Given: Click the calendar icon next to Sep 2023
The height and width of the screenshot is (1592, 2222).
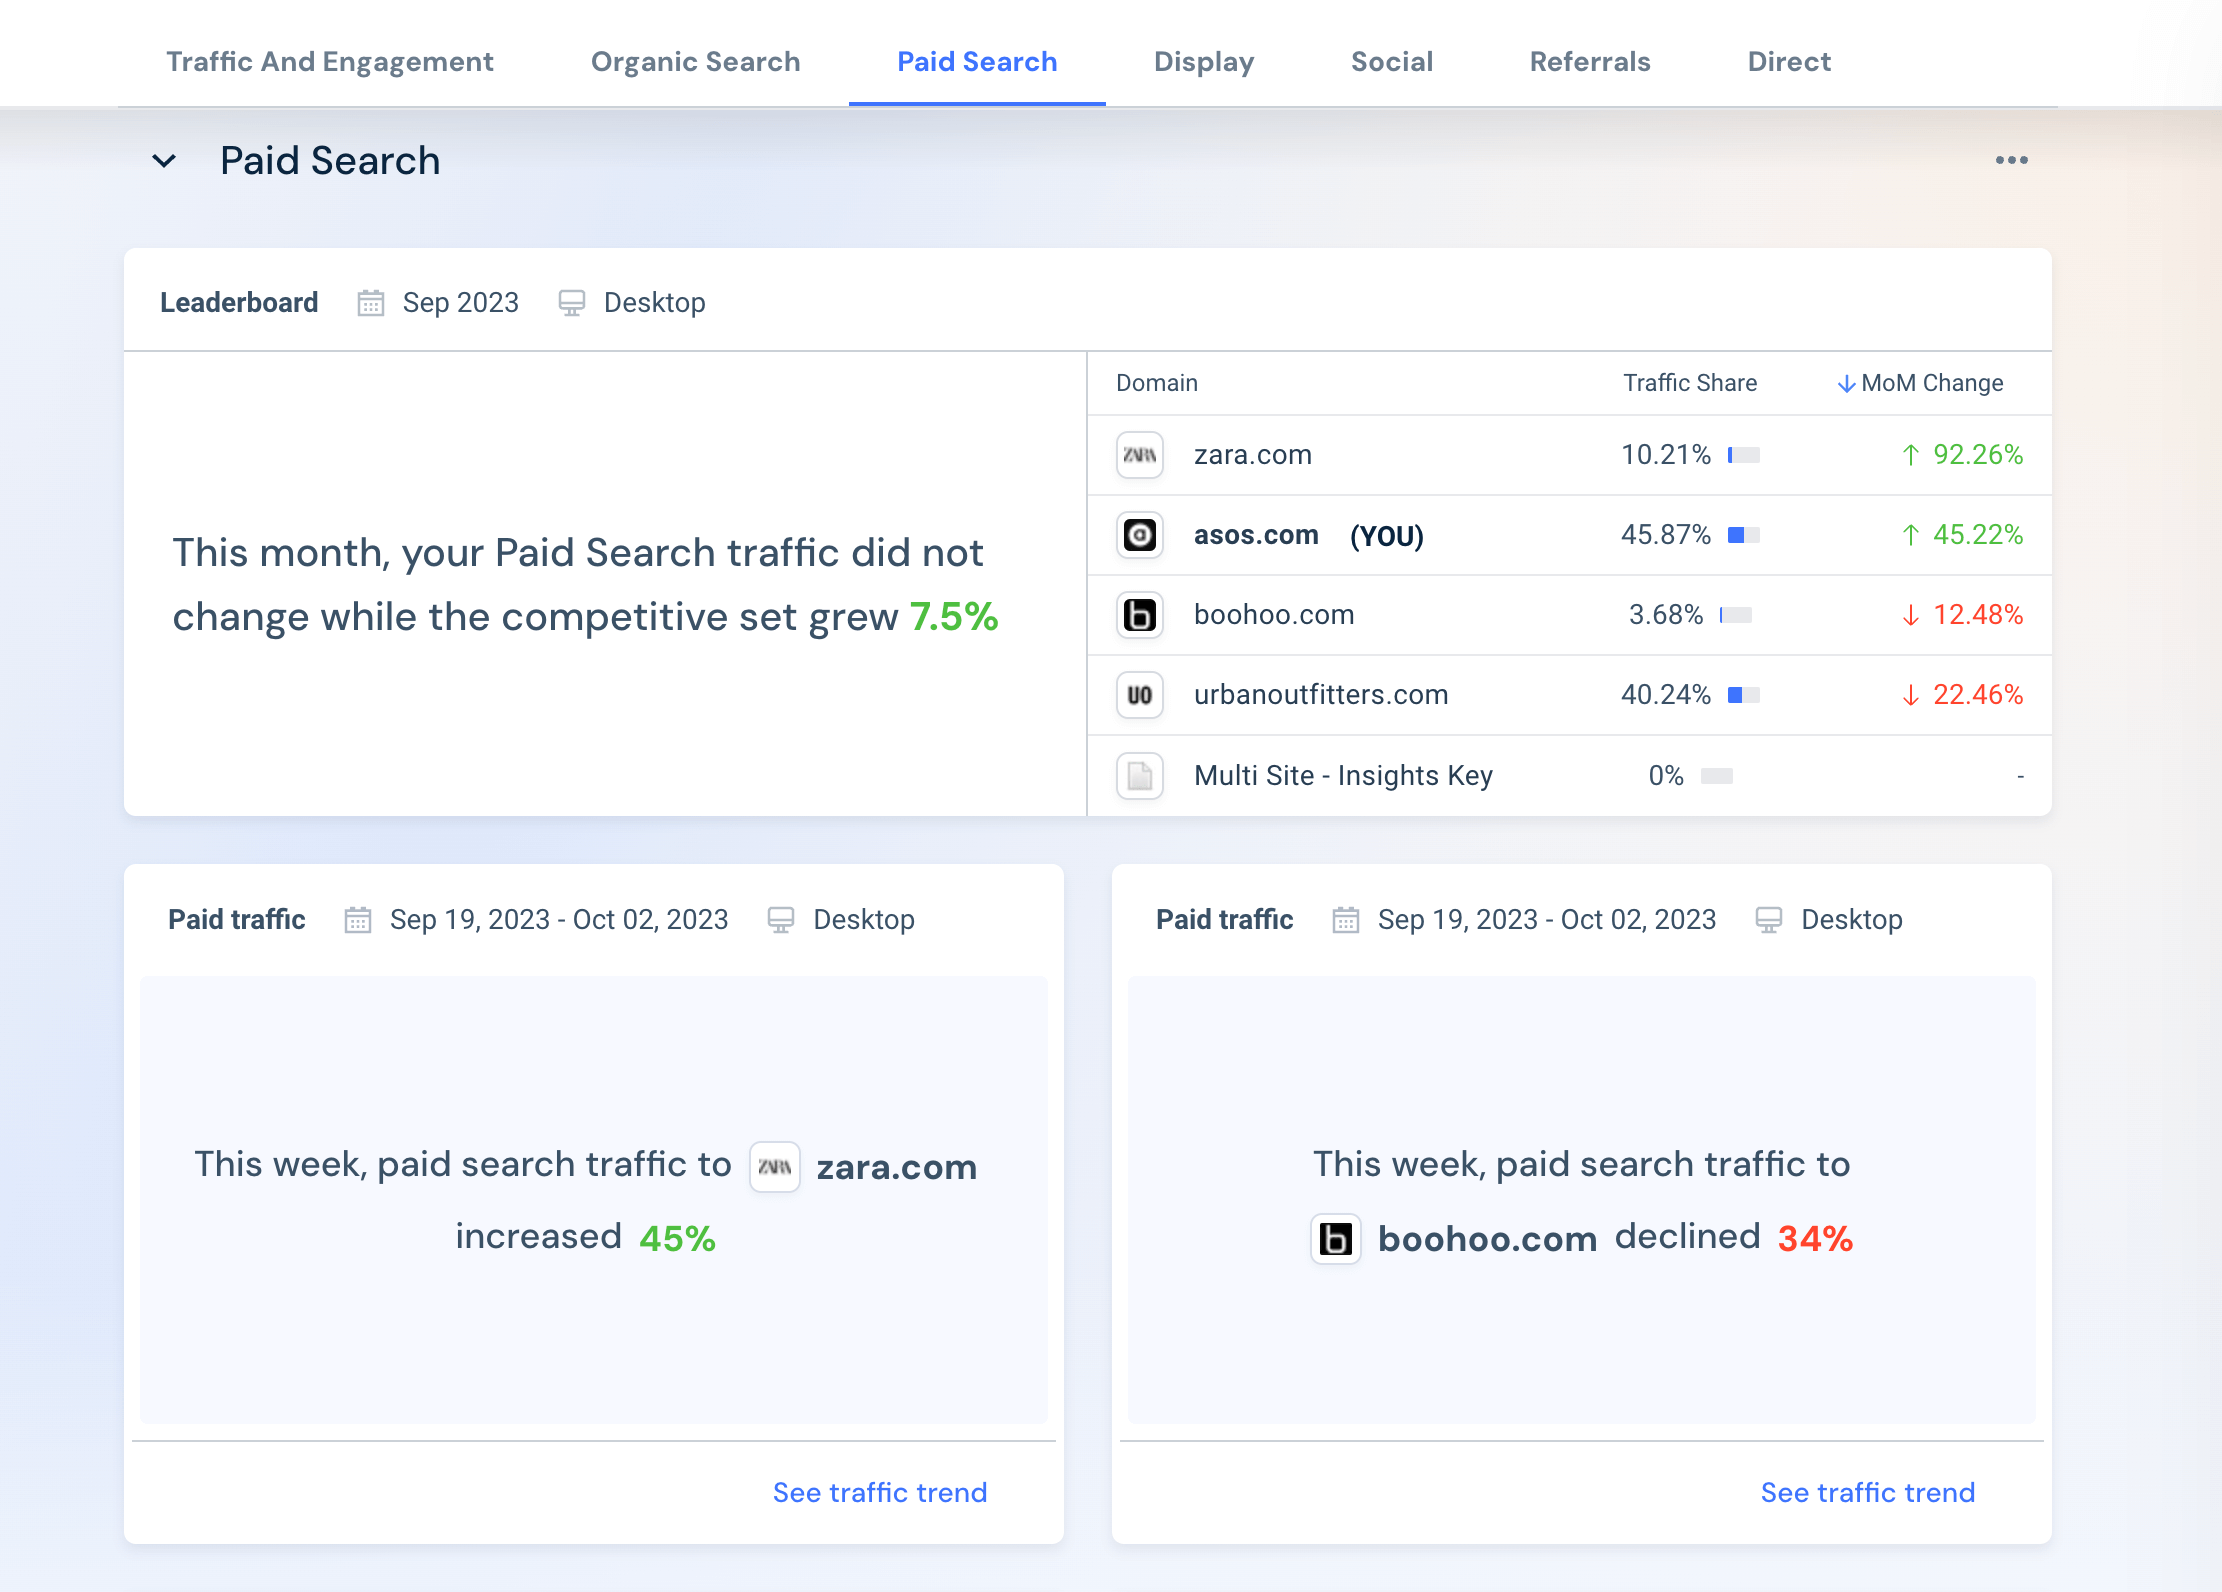Looking at the screenshot, I should (370, 302).
